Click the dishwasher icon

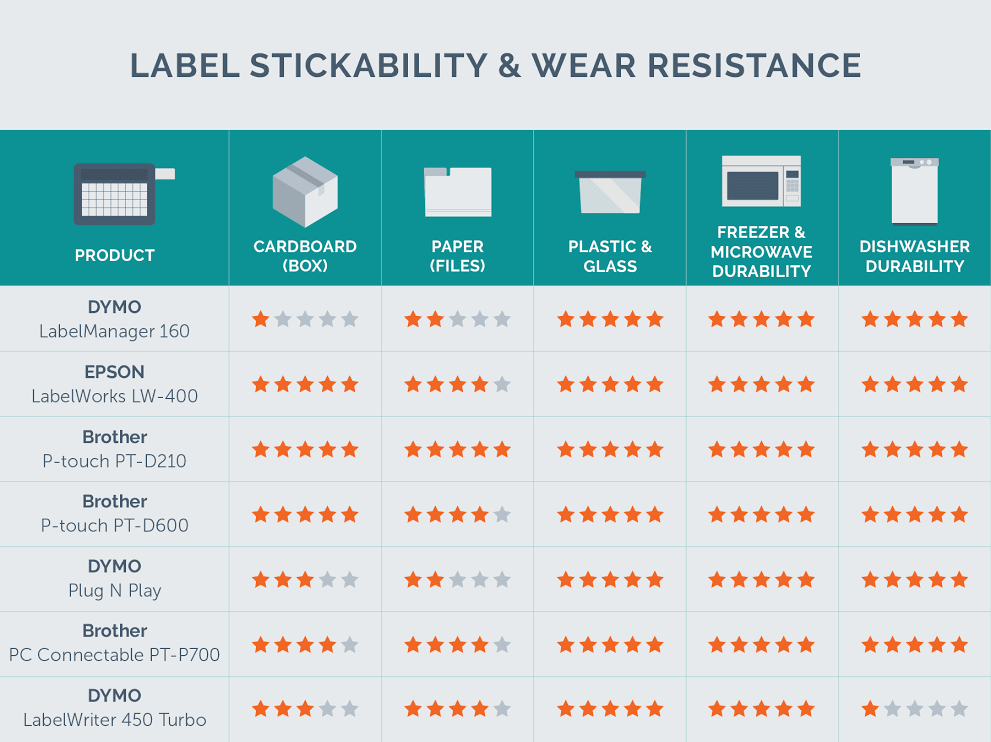(x=914, y=190)
